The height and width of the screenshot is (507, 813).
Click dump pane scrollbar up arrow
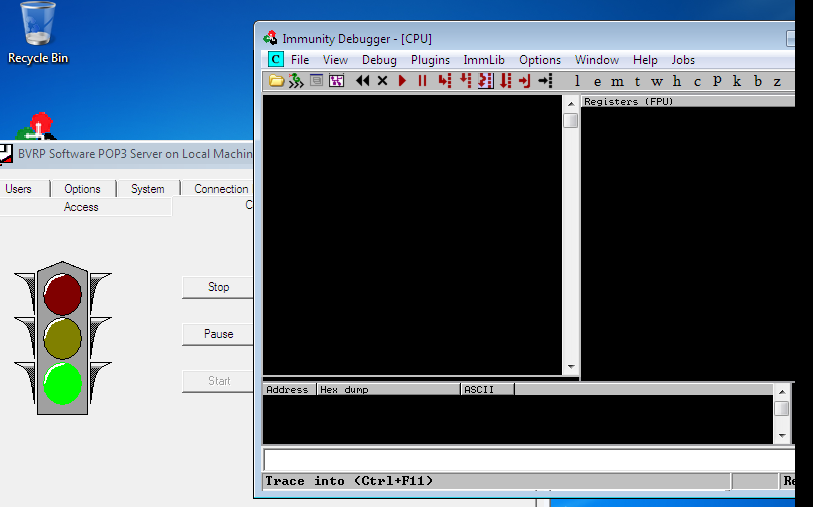point(782,392)
